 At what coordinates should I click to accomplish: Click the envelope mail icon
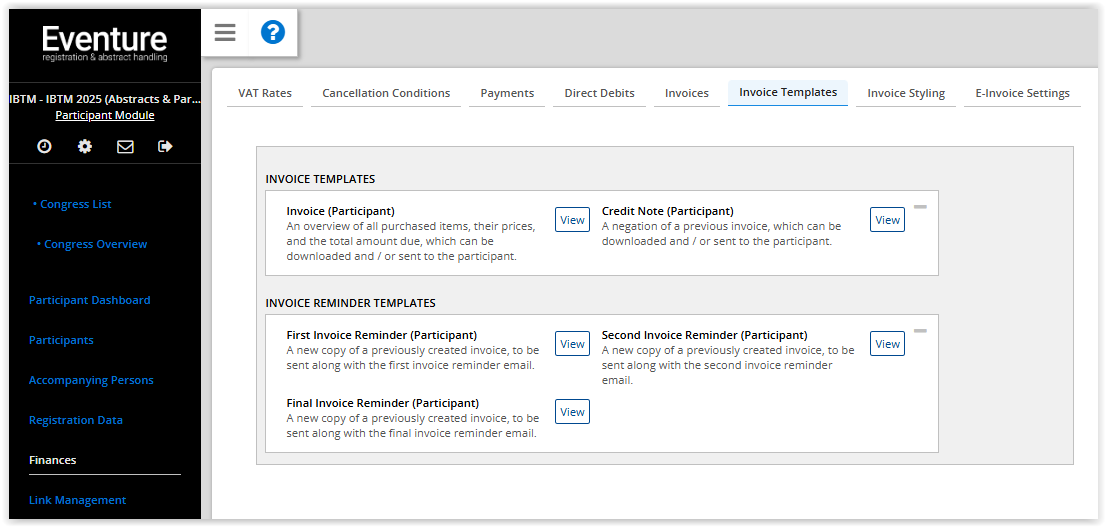(125, 146)
